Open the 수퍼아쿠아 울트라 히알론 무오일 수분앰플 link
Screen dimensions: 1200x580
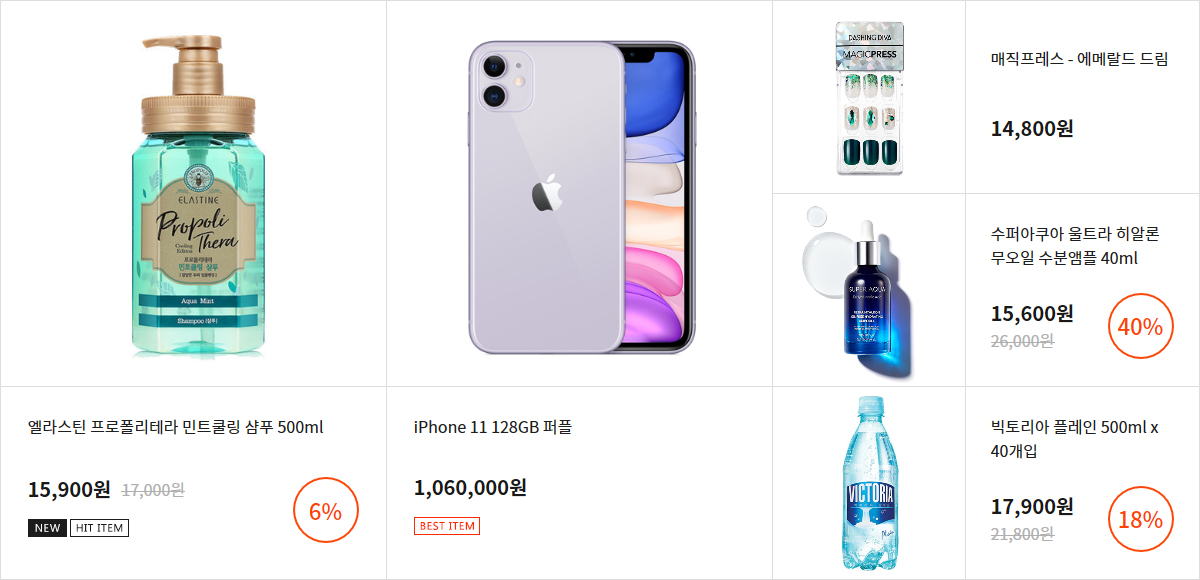point(1074,246)
